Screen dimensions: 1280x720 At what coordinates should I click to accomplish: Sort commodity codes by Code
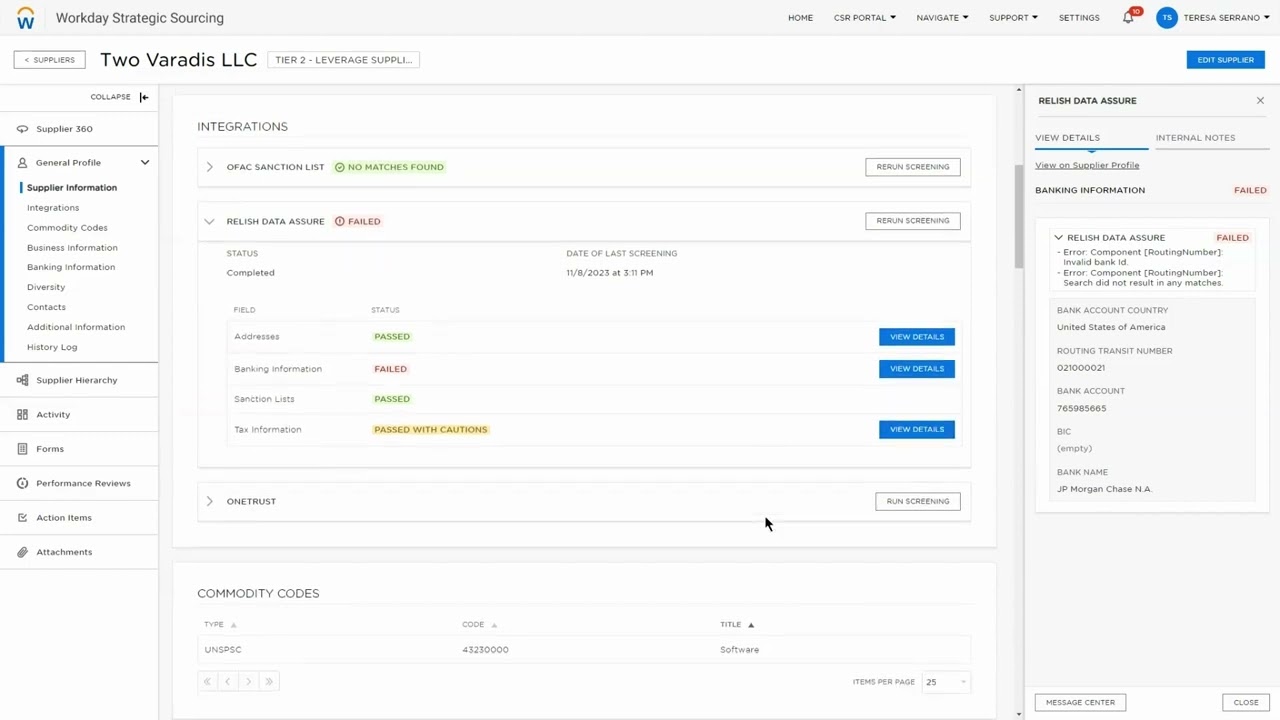pos(479,624)
